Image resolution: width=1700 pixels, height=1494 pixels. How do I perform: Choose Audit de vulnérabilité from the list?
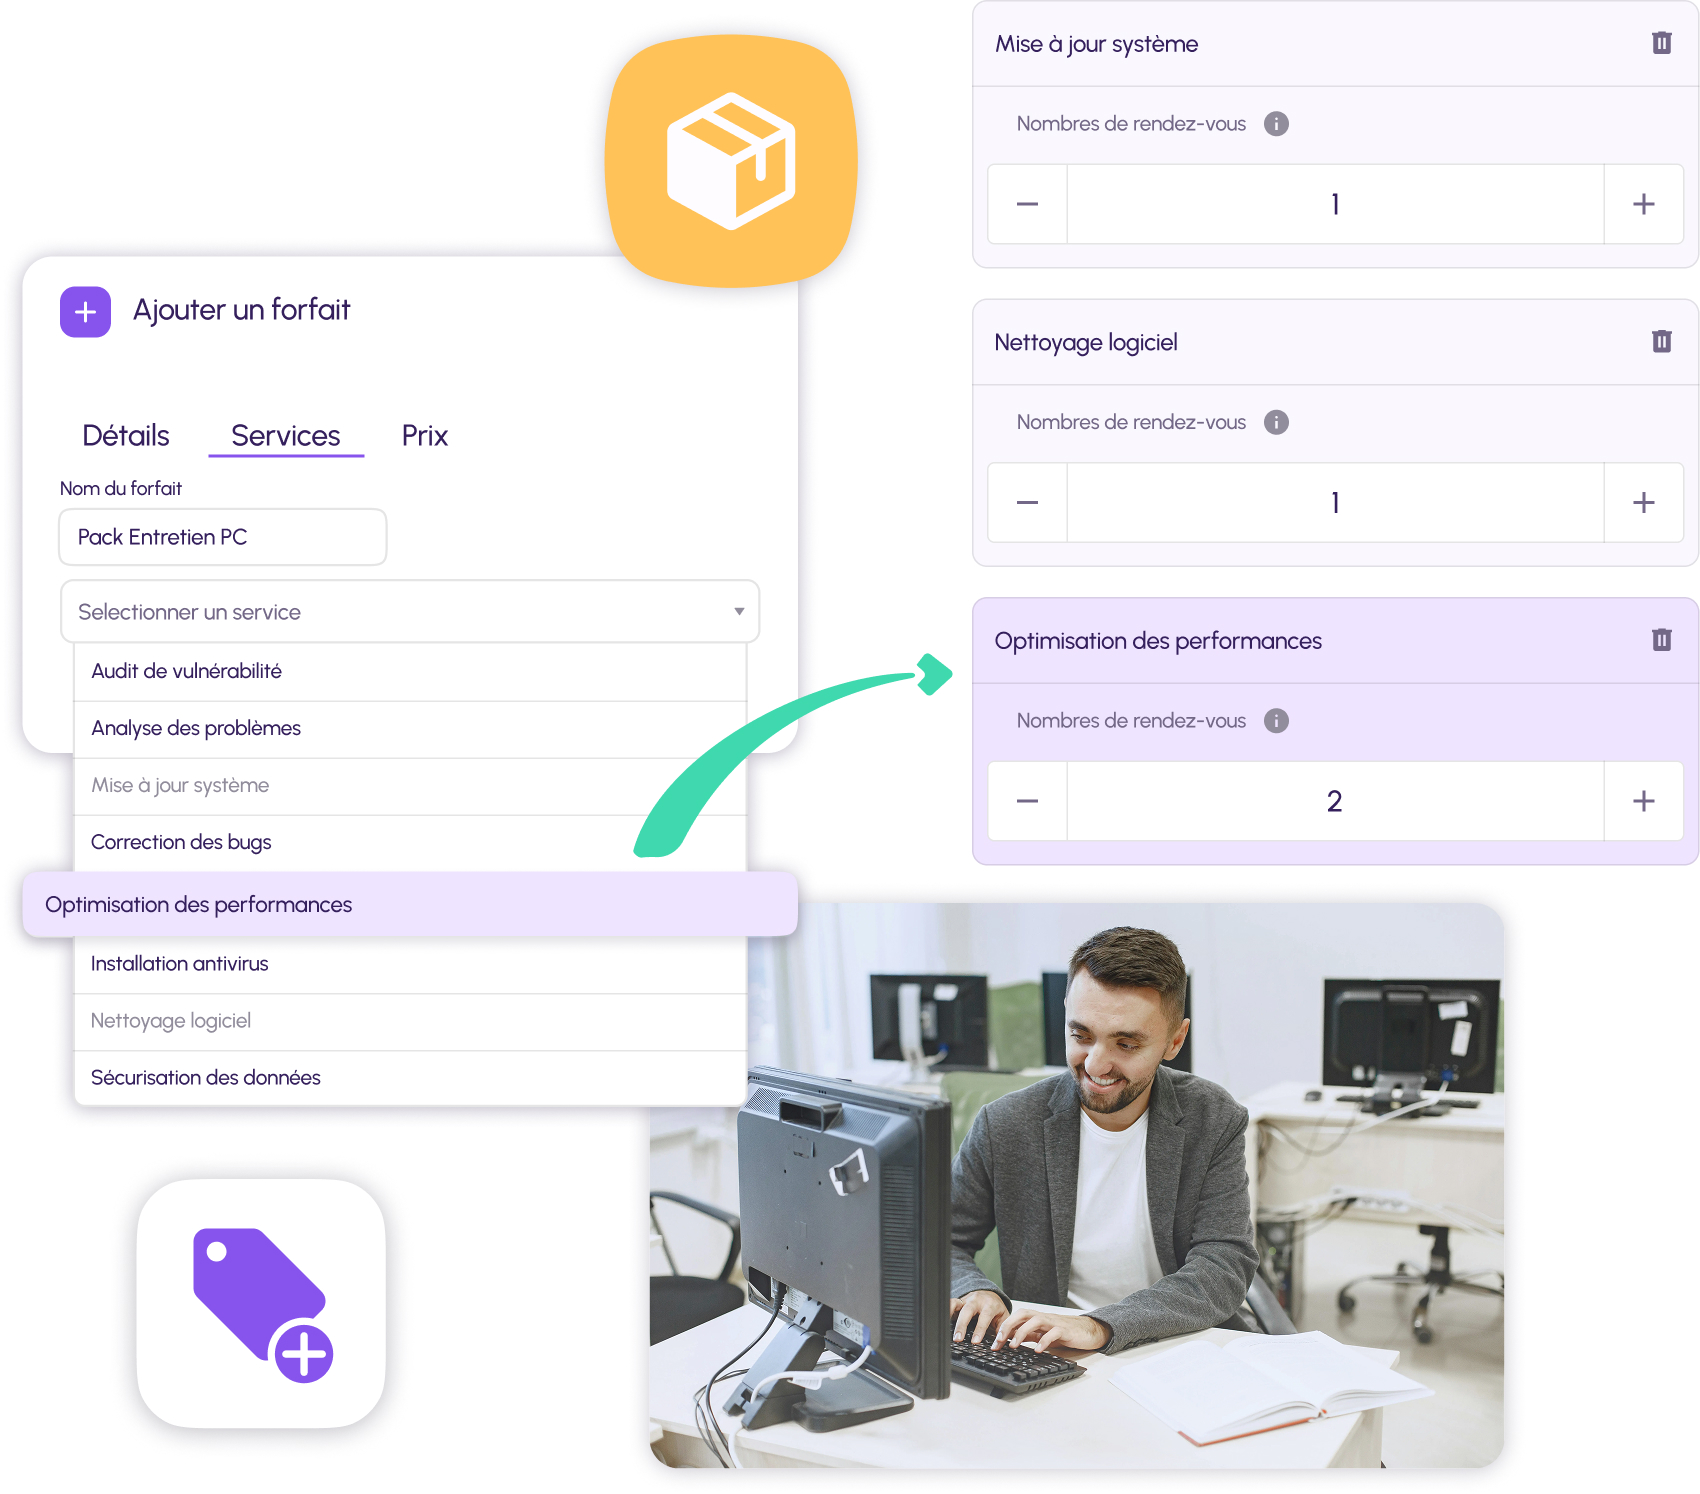pos(187,671)
